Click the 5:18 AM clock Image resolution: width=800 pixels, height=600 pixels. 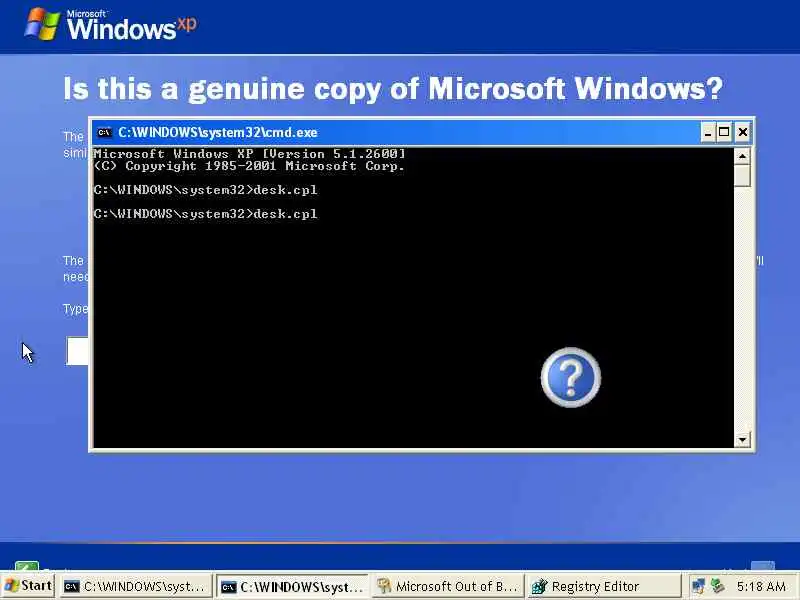pos(761,587)
